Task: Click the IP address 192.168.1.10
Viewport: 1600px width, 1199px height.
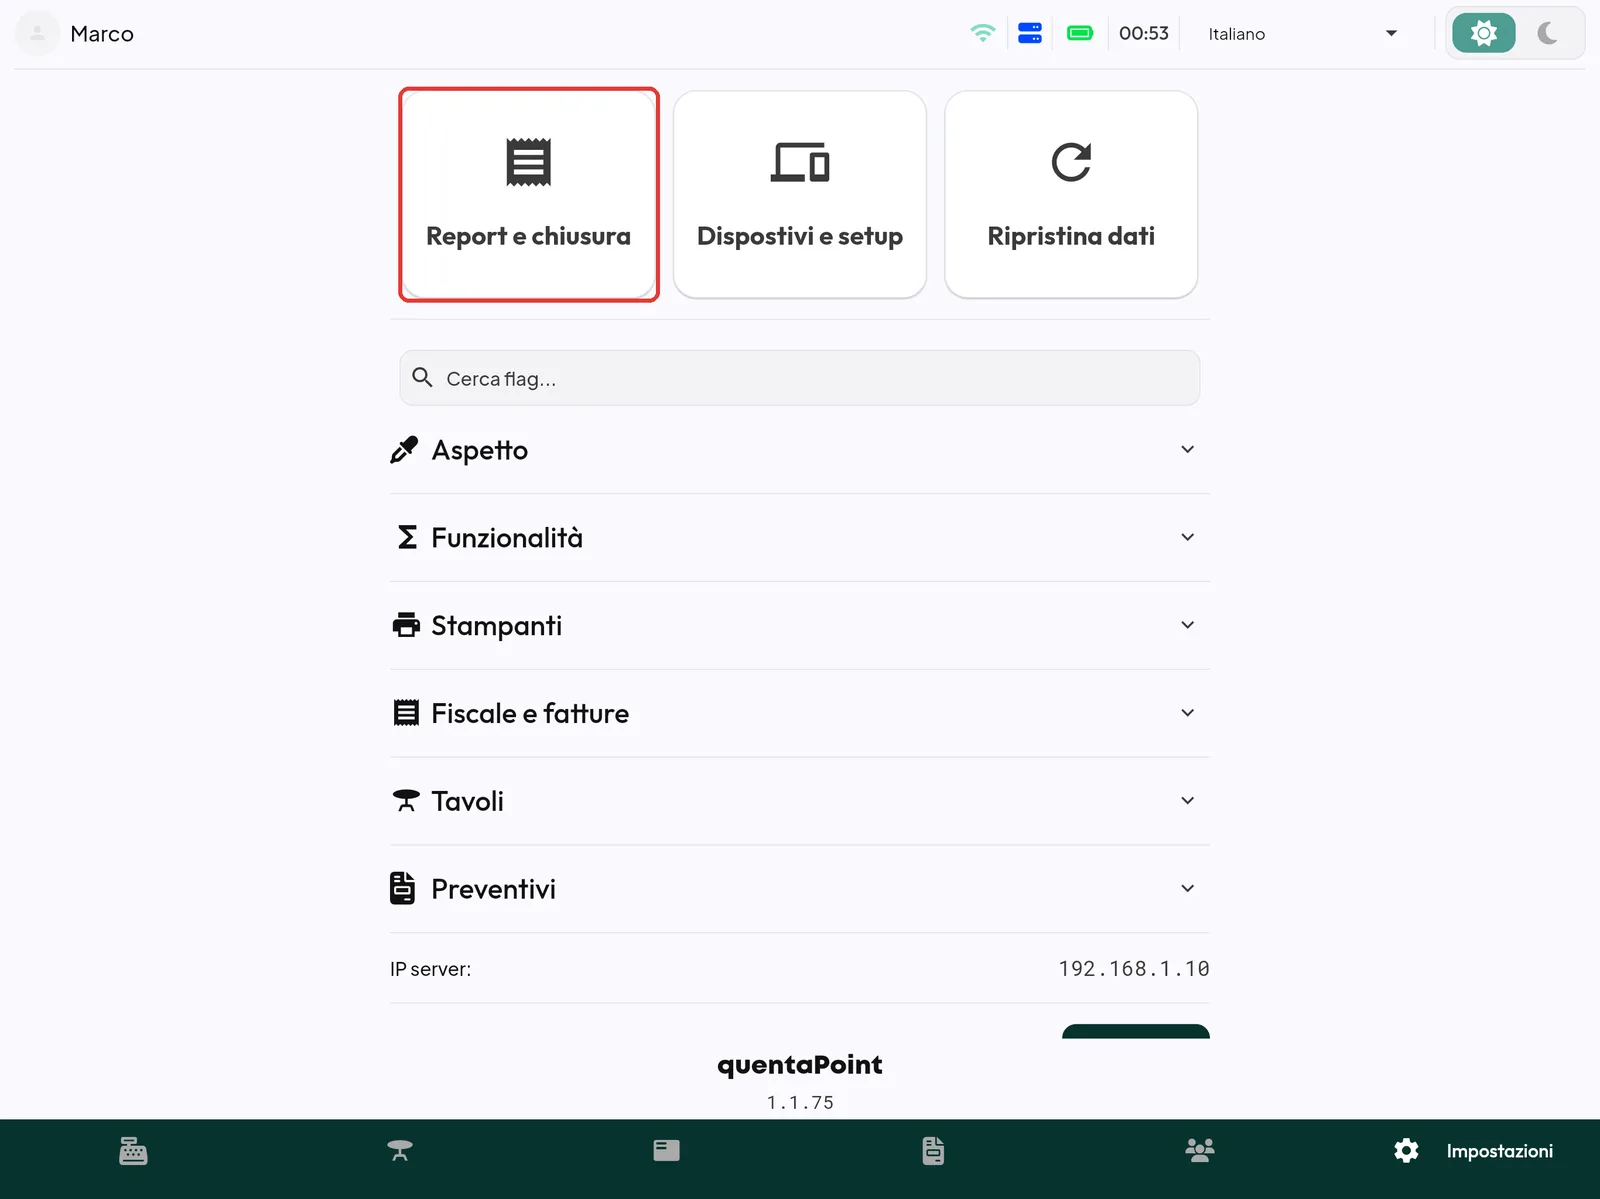Action: [1134, 969]
